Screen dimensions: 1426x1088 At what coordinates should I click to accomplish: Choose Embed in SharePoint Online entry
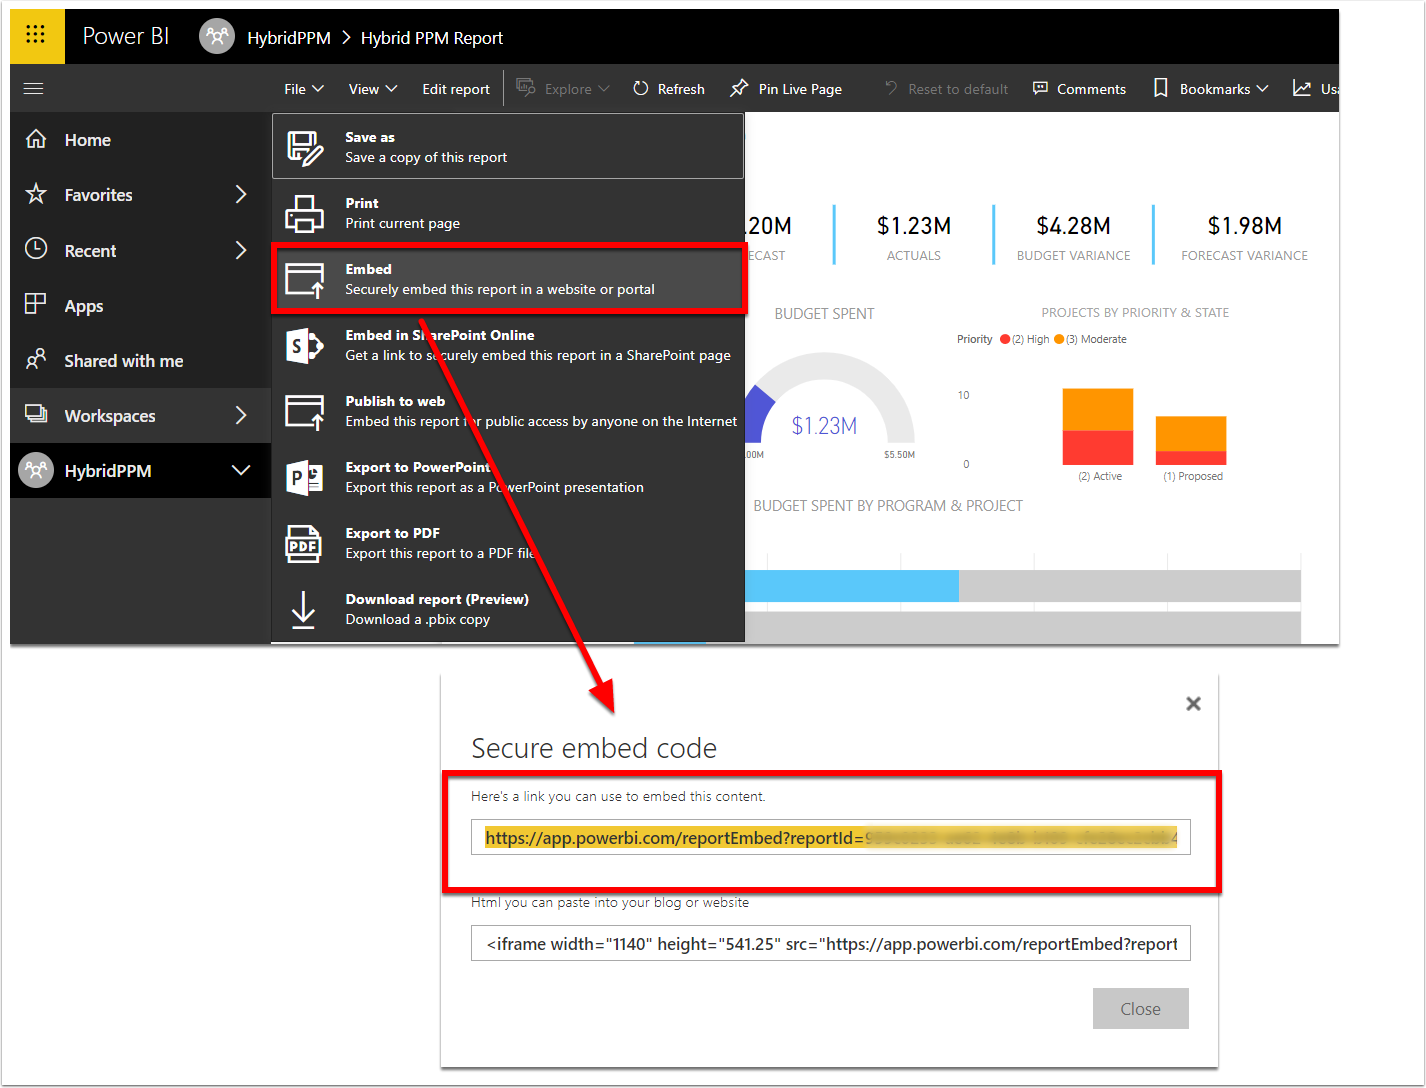click(508, 345)
